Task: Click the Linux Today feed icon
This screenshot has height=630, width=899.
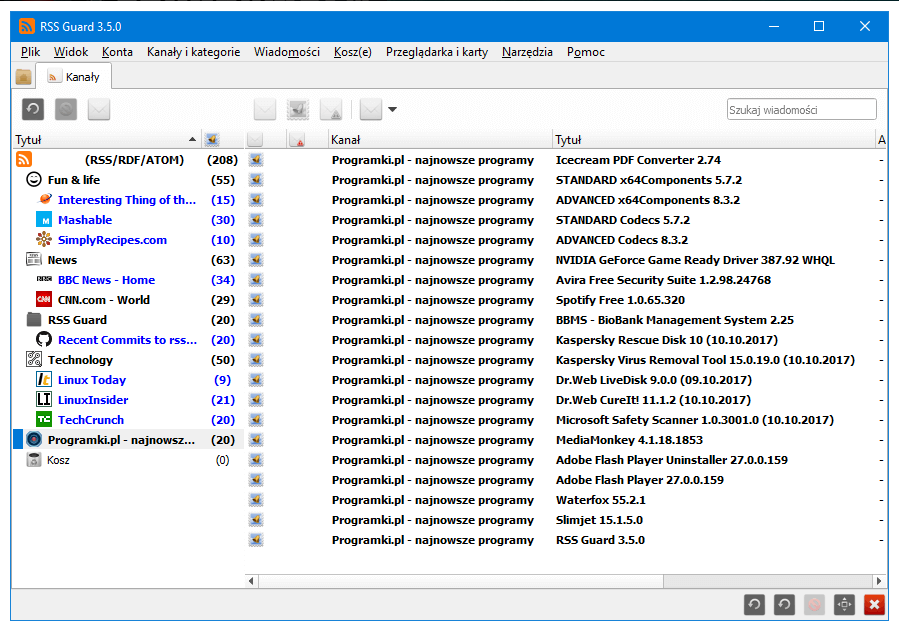Action: 44,379
